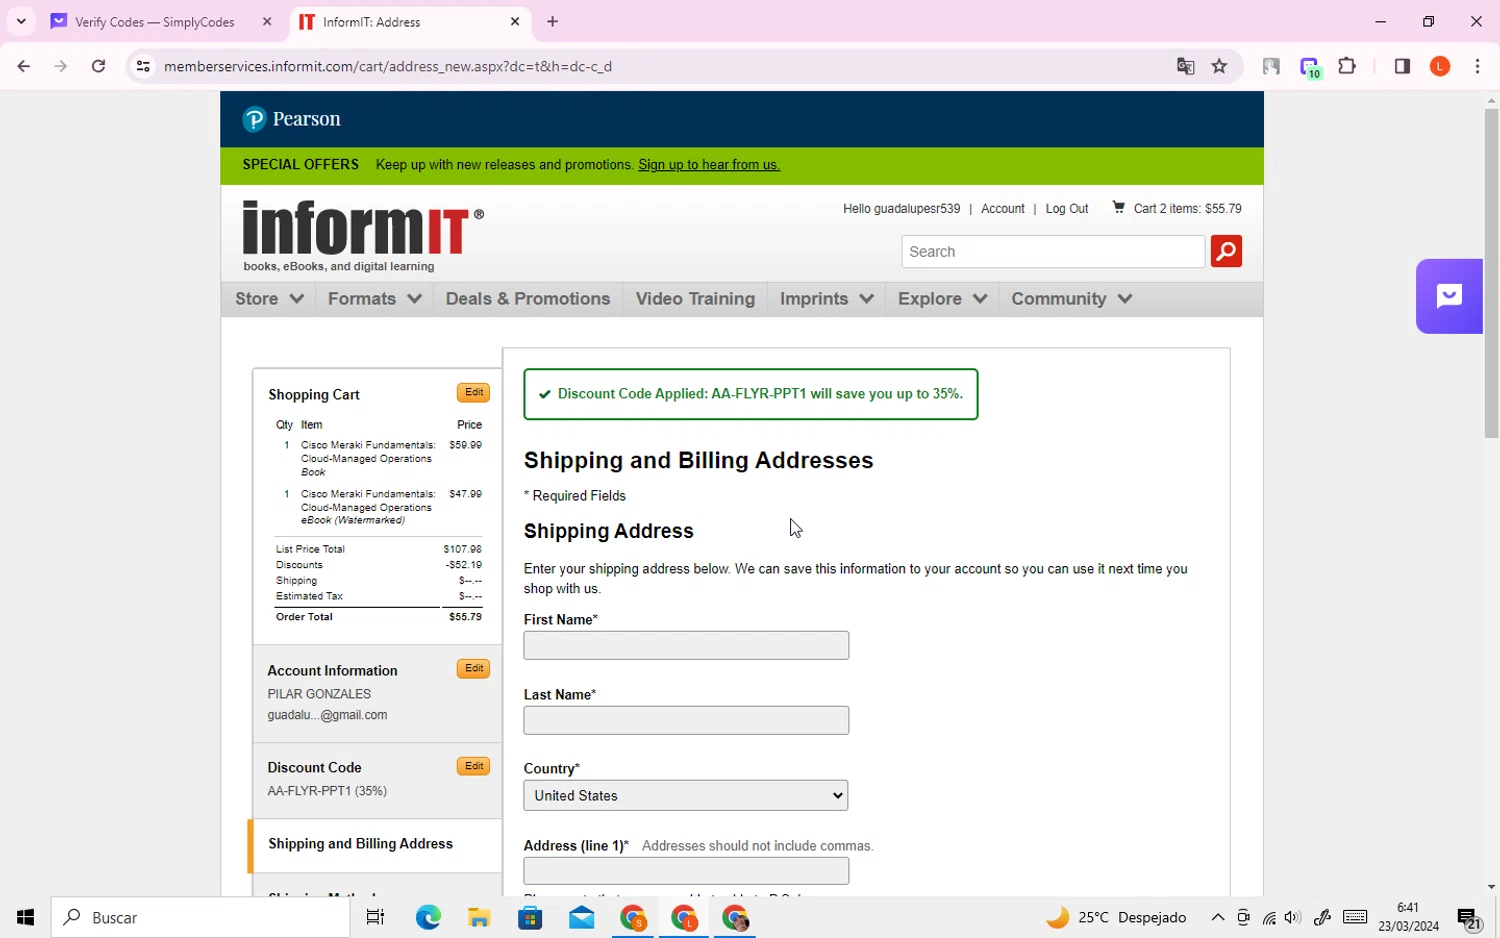Open the clock showing 6:41 23/03/2024

coord(1408,917)
